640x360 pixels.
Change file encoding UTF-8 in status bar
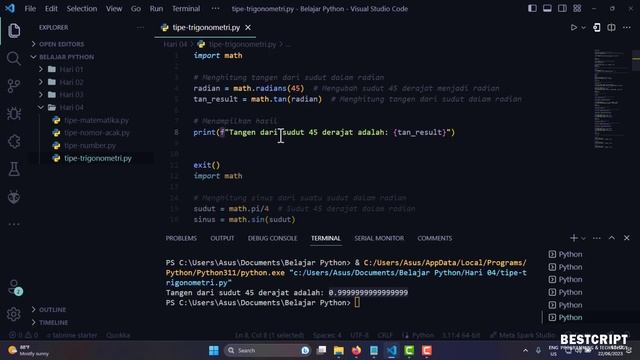coord(359,335)
